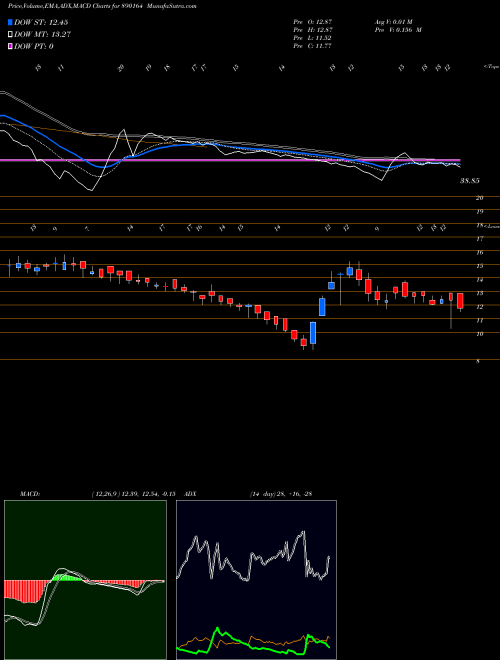Click the blue DOW ST legend swatch

[x=10, y=22]
